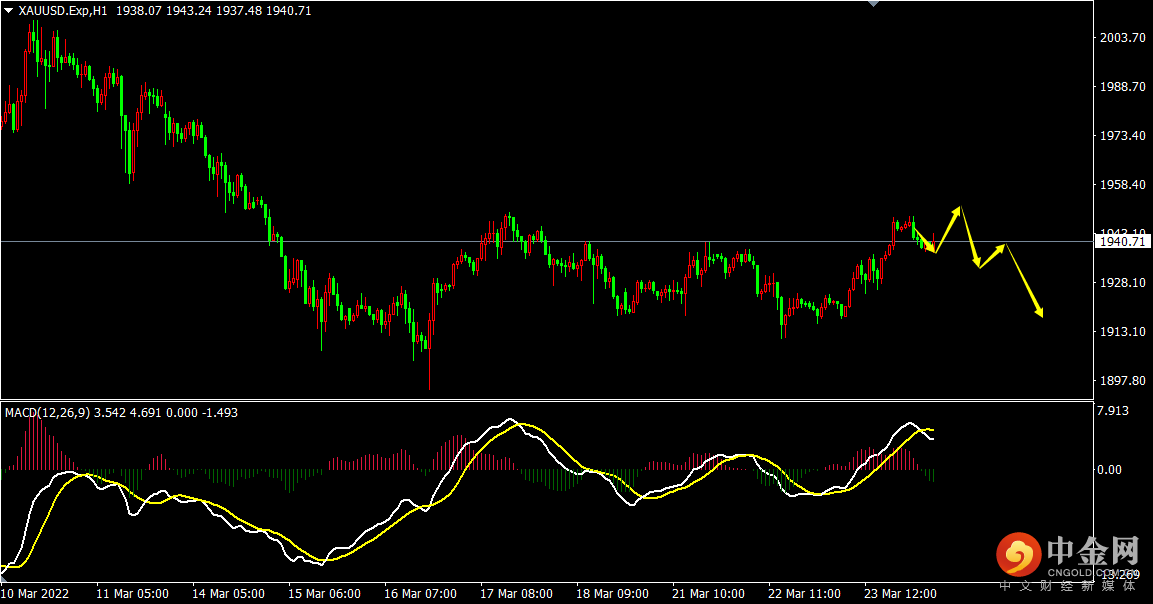1153x604 pixels.
Task: Click the 10 Mar 2022 date on the time axis
Action: [35, 593]
